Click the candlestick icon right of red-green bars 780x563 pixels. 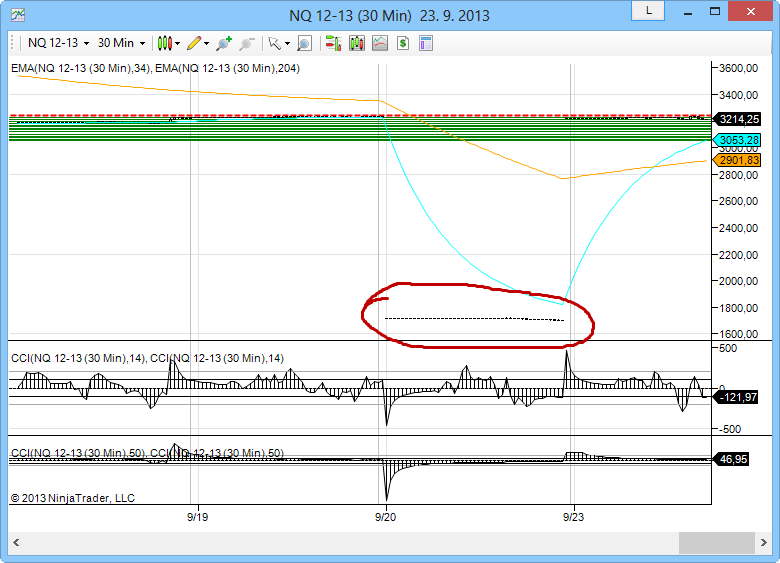(x=357, y=43)
